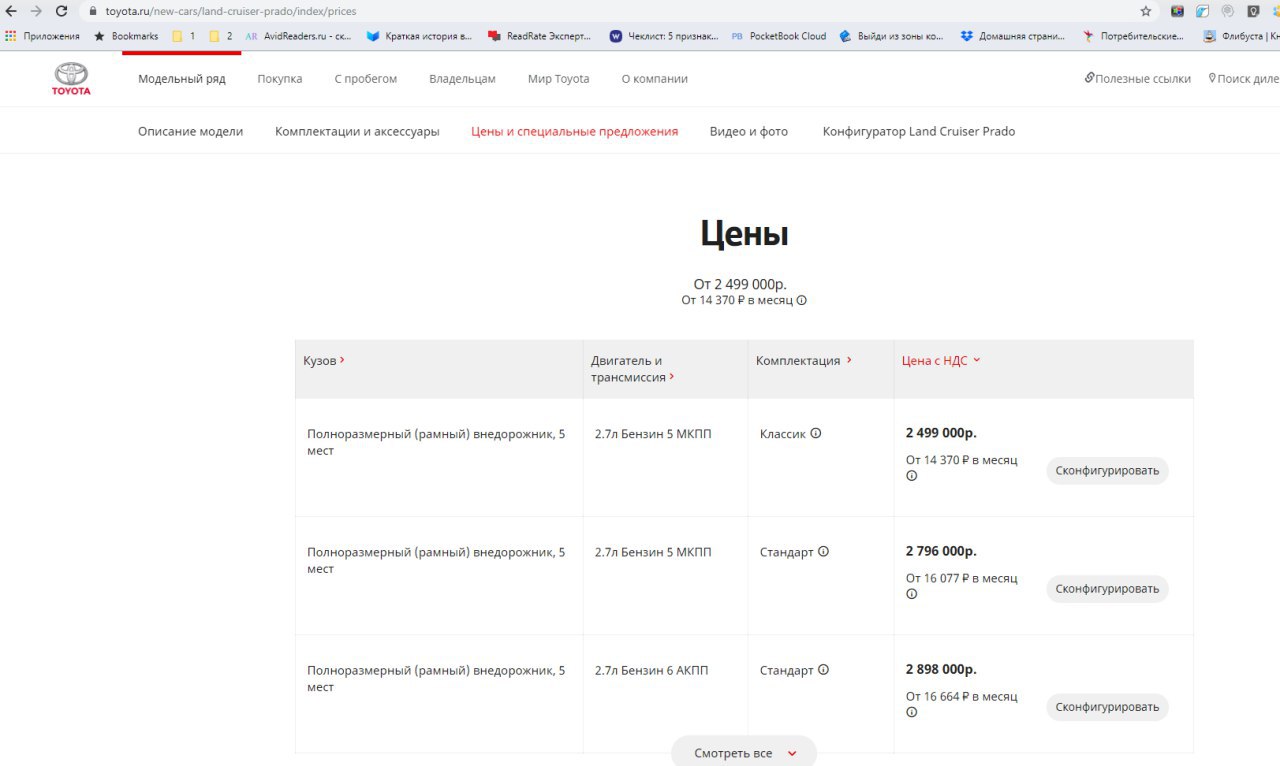Open bookmark folder labeled 2
The width and height of the screenshot is (1280, 766).
click(220, 36)
